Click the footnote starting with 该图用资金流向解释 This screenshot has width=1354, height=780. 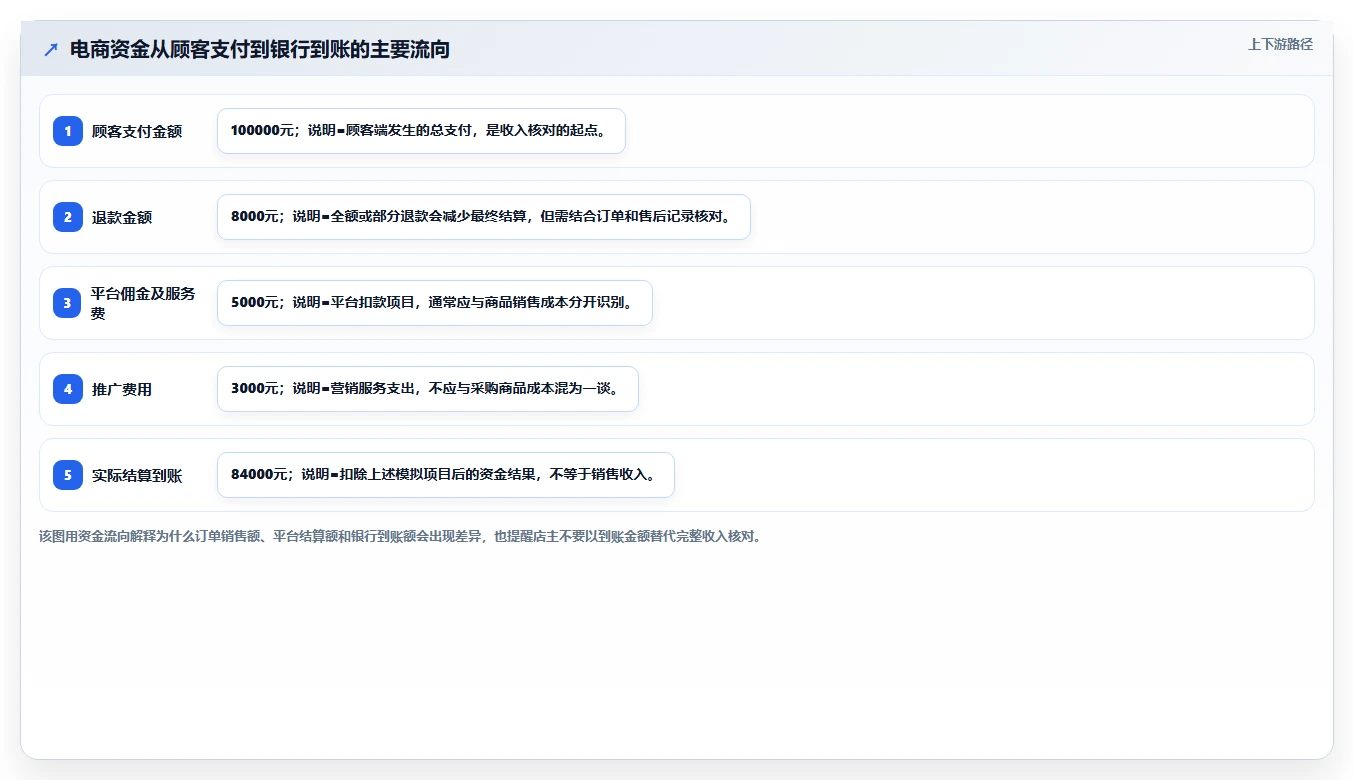coord(400,536)
